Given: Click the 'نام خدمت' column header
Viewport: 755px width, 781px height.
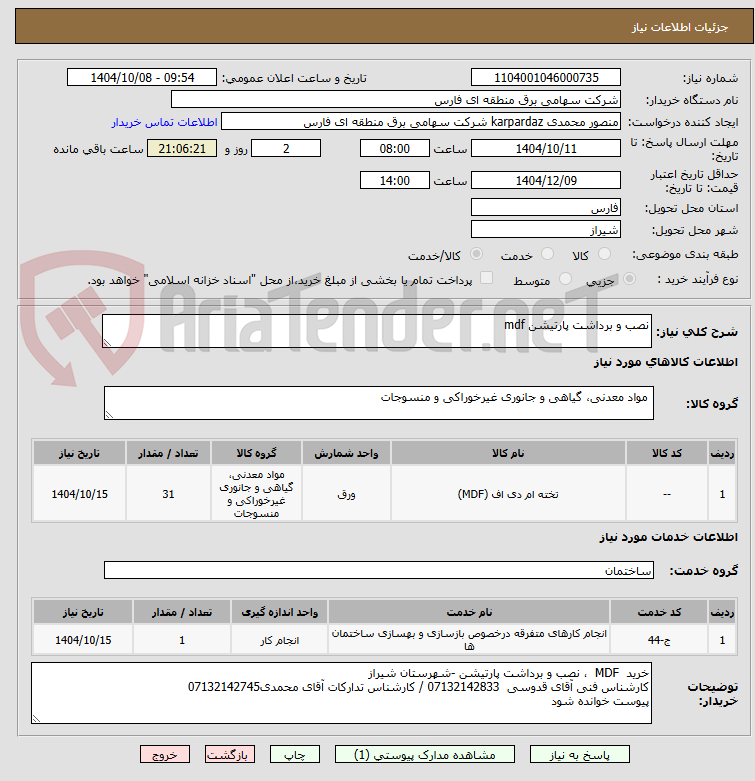Looking at the screenshot, I should [x=469, y=612].
